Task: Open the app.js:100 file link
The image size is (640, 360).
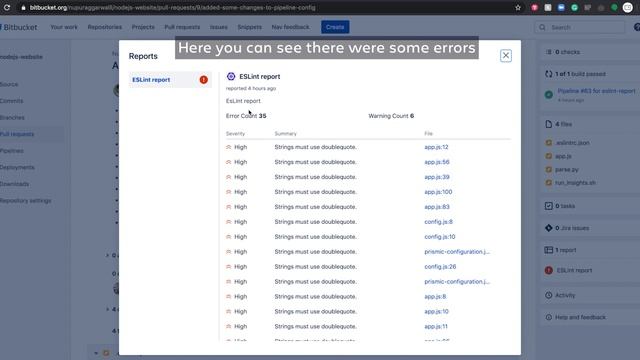Action: 438,192
